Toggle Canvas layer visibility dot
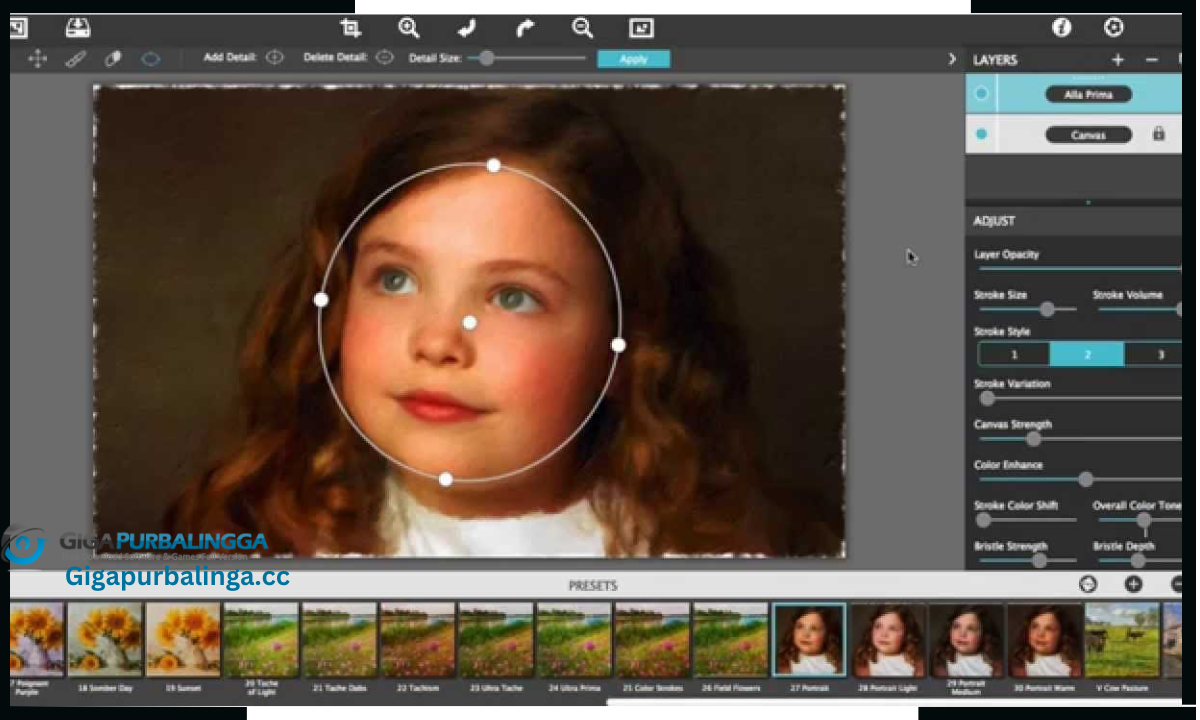 pos(981,134)
